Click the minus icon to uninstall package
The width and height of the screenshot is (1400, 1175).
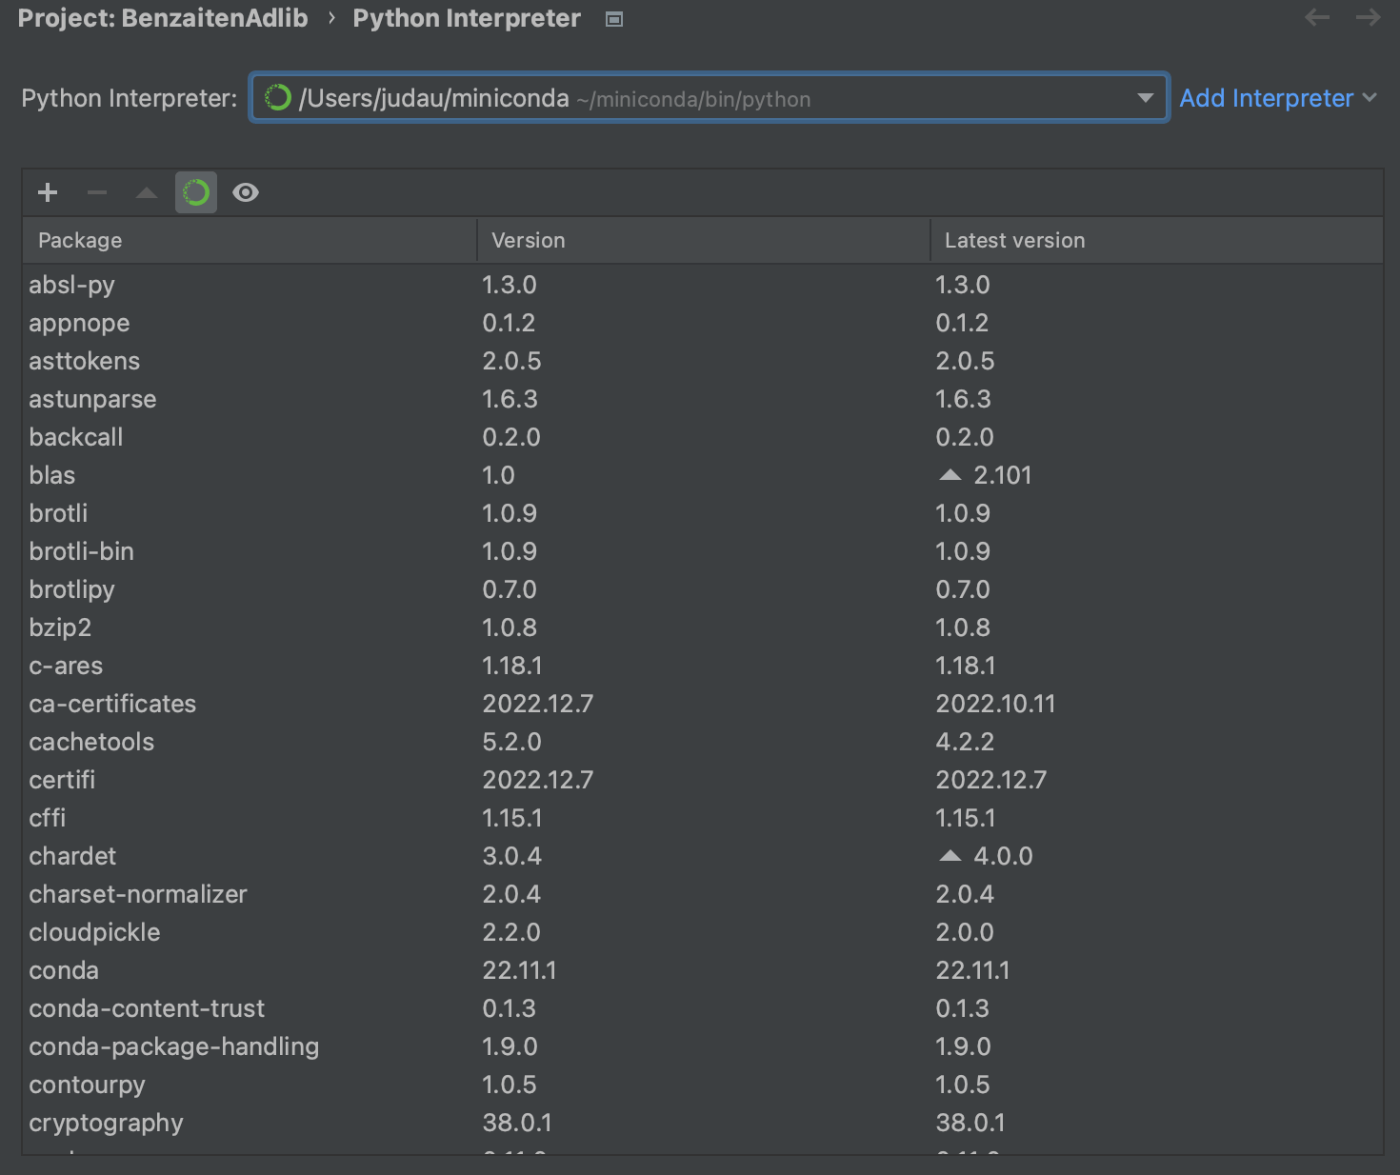[x=97, y=193]
